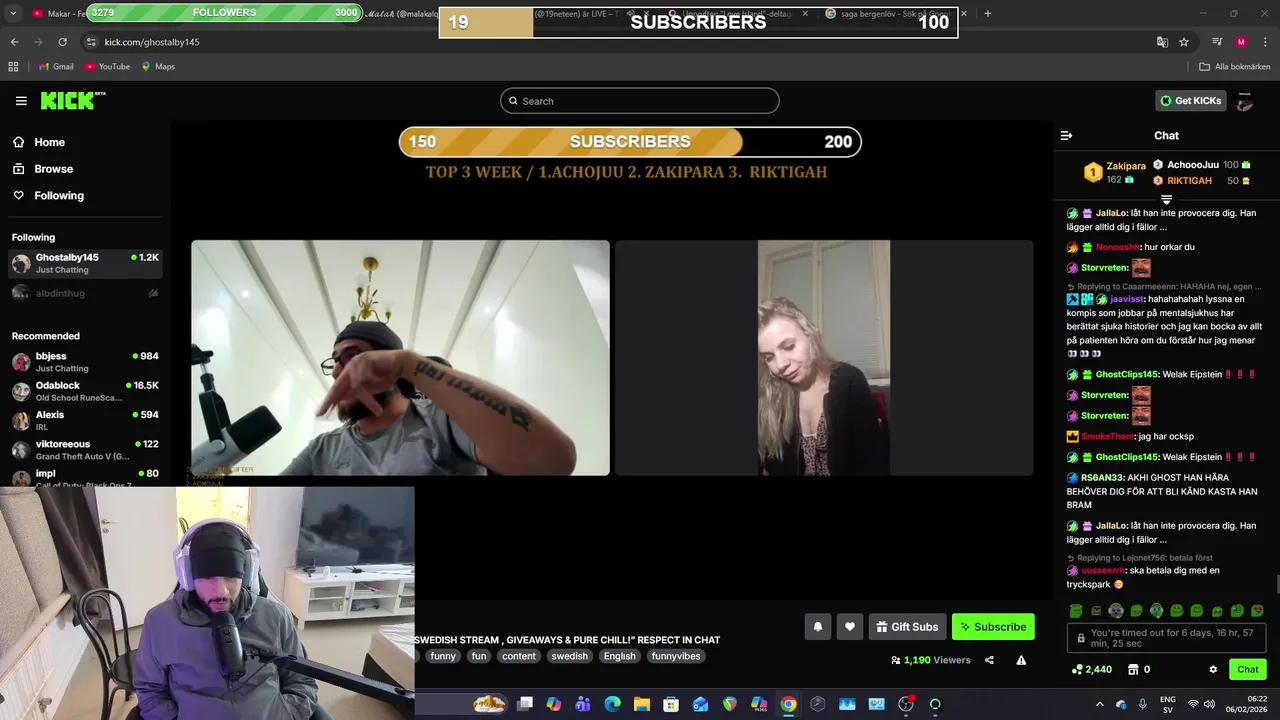1280x720 pixels.
Task: Click the report stream warning icon
Action: pyautogui.click(x=1021, y=660)
